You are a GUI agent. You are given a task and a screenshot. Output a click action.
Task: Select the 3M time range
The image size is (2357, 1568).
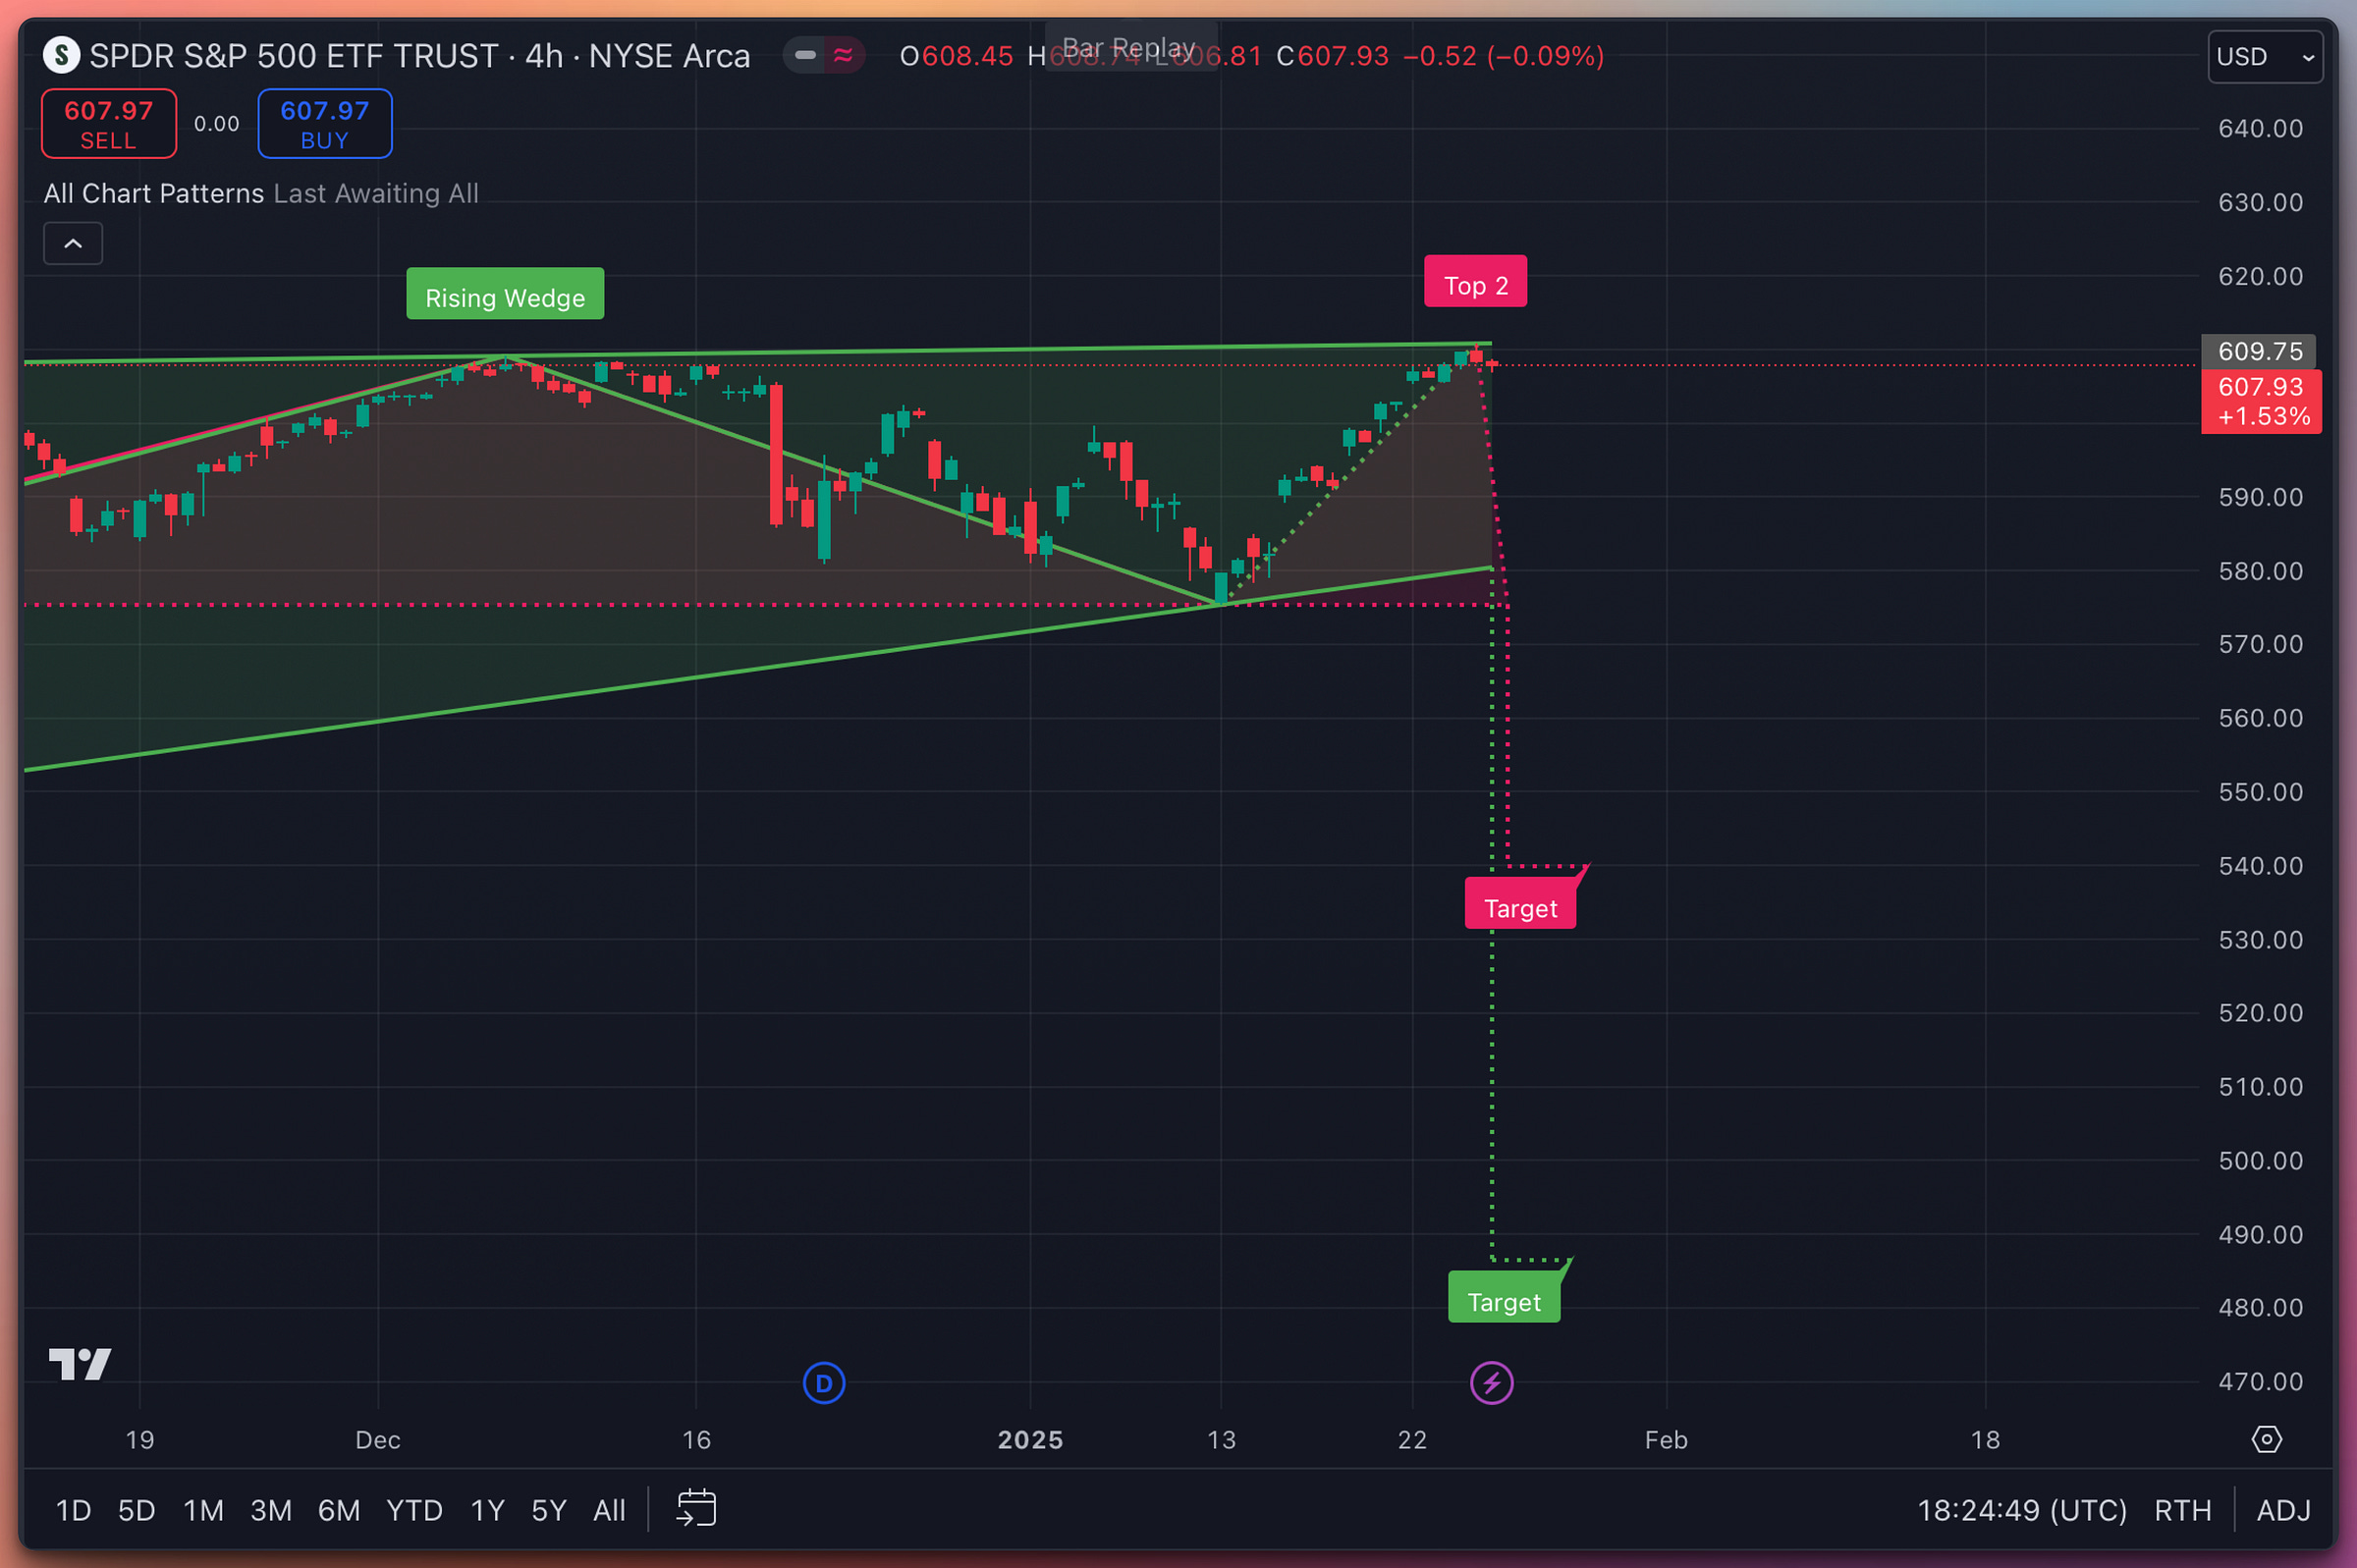click(x=271, y=1510)
